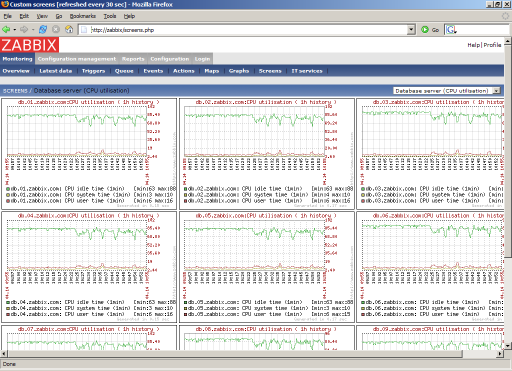This screenshot has height=371, width=512.
Task: Open the Go menu
Action: (x=59, y=16)
